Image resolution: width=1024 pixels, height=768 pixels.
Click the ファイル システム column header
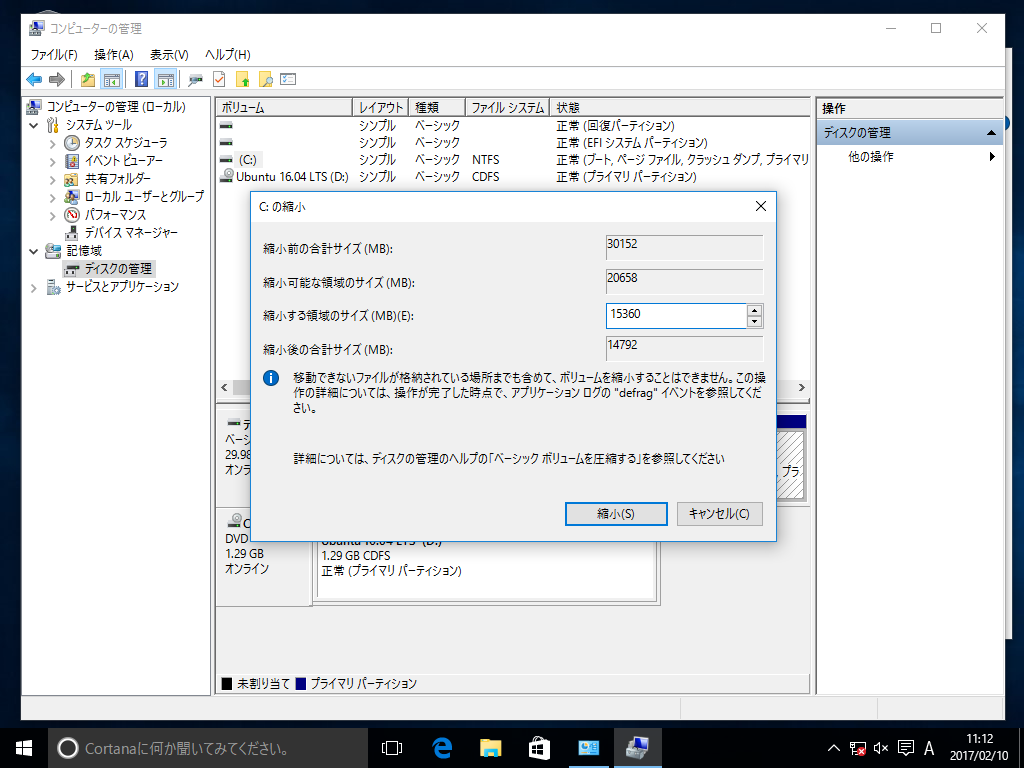pos(507,108)
